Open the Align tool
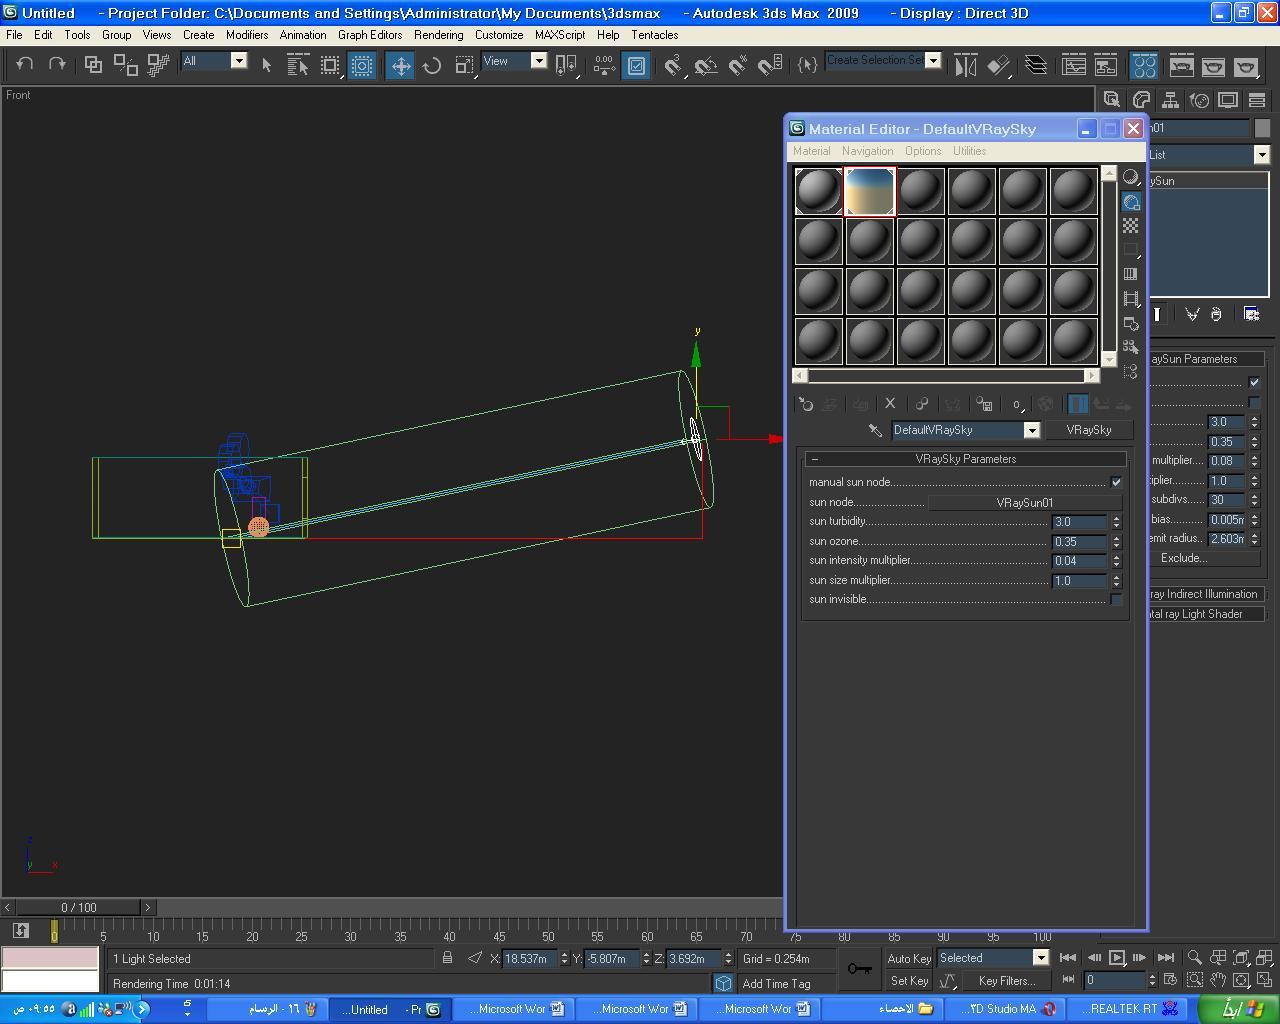 tap(998, 65)
